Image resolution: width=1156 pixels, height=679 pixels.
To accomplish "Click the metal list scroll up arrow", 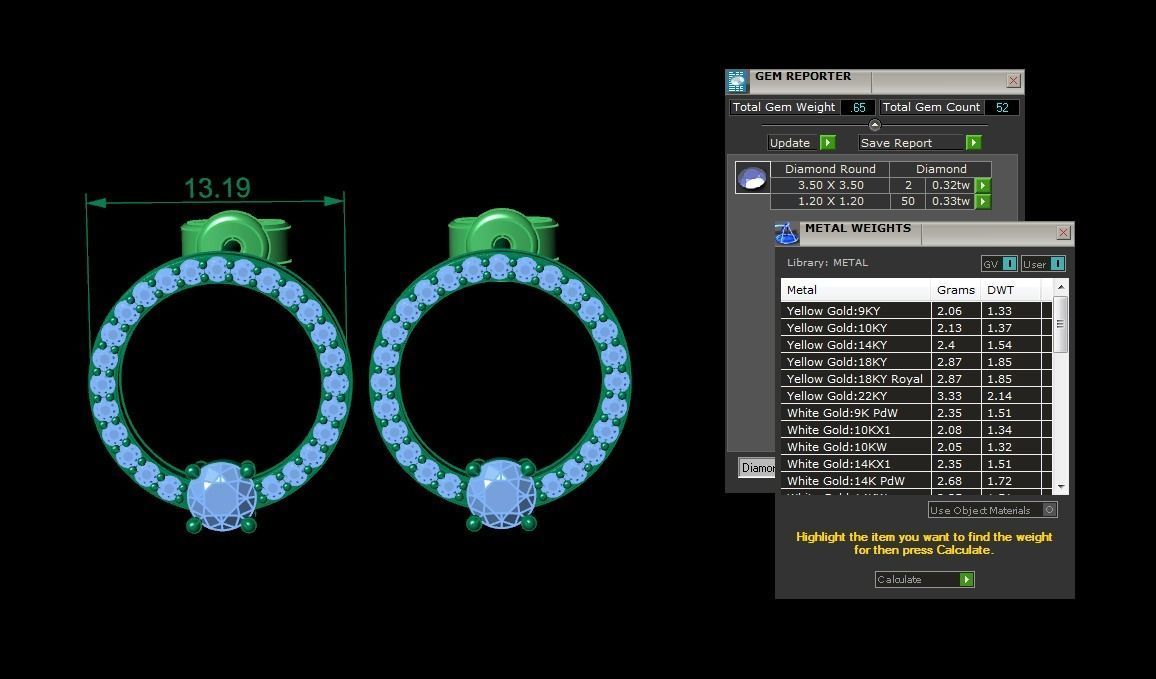I will (x=1061, y=287).
